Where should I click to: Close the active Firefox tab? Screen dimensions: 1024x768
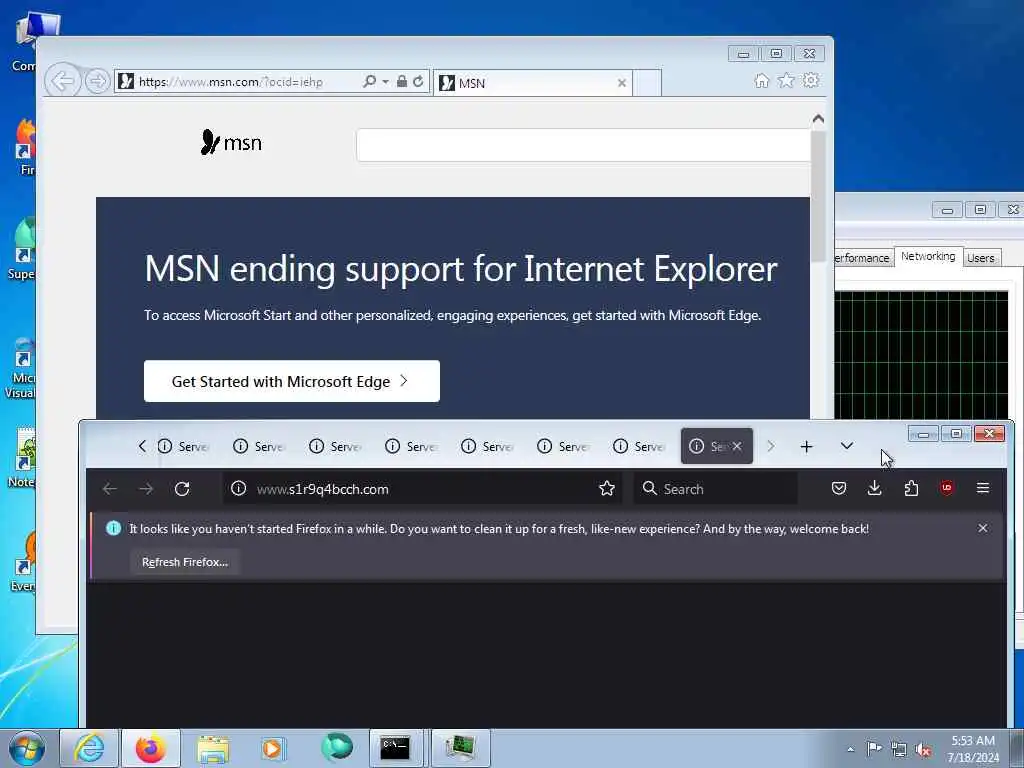click(737, 446)
